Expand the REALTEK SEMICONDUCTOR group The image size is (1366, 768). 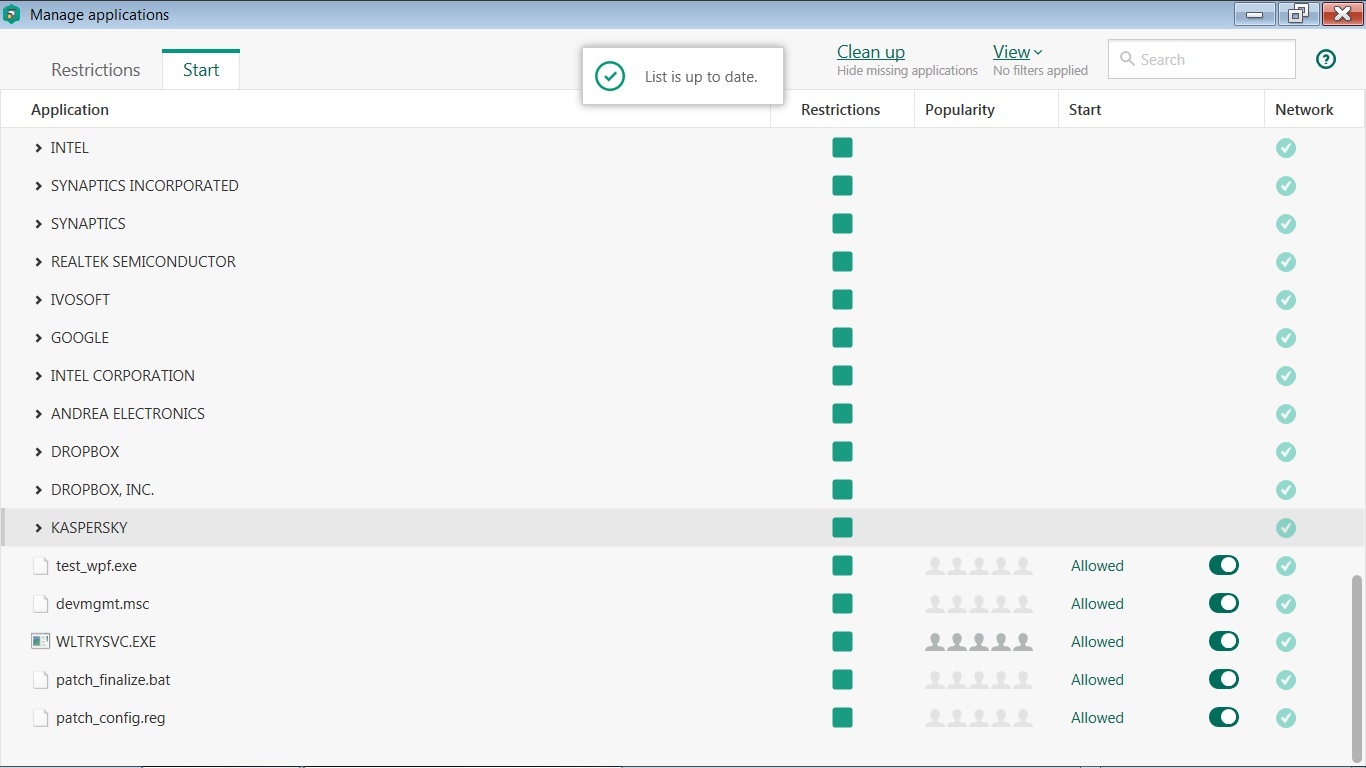tap(38, 262)
